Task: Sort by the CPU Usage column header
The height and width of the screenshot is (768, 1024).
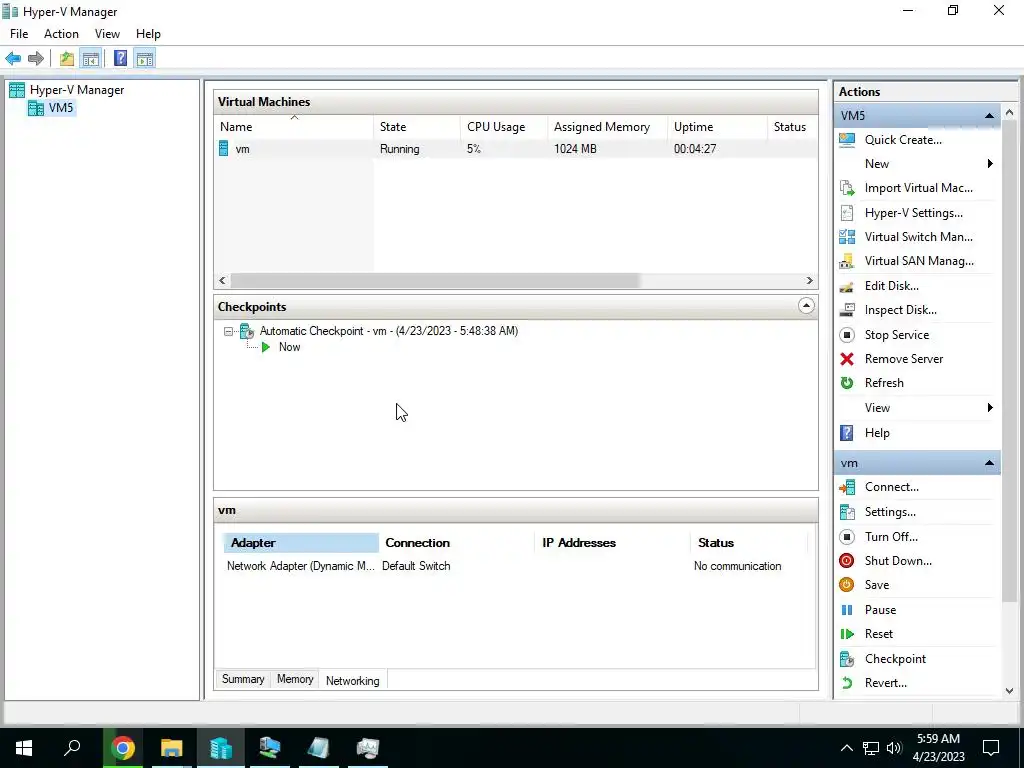Action: pyautogui.click(x=504, y=127)
